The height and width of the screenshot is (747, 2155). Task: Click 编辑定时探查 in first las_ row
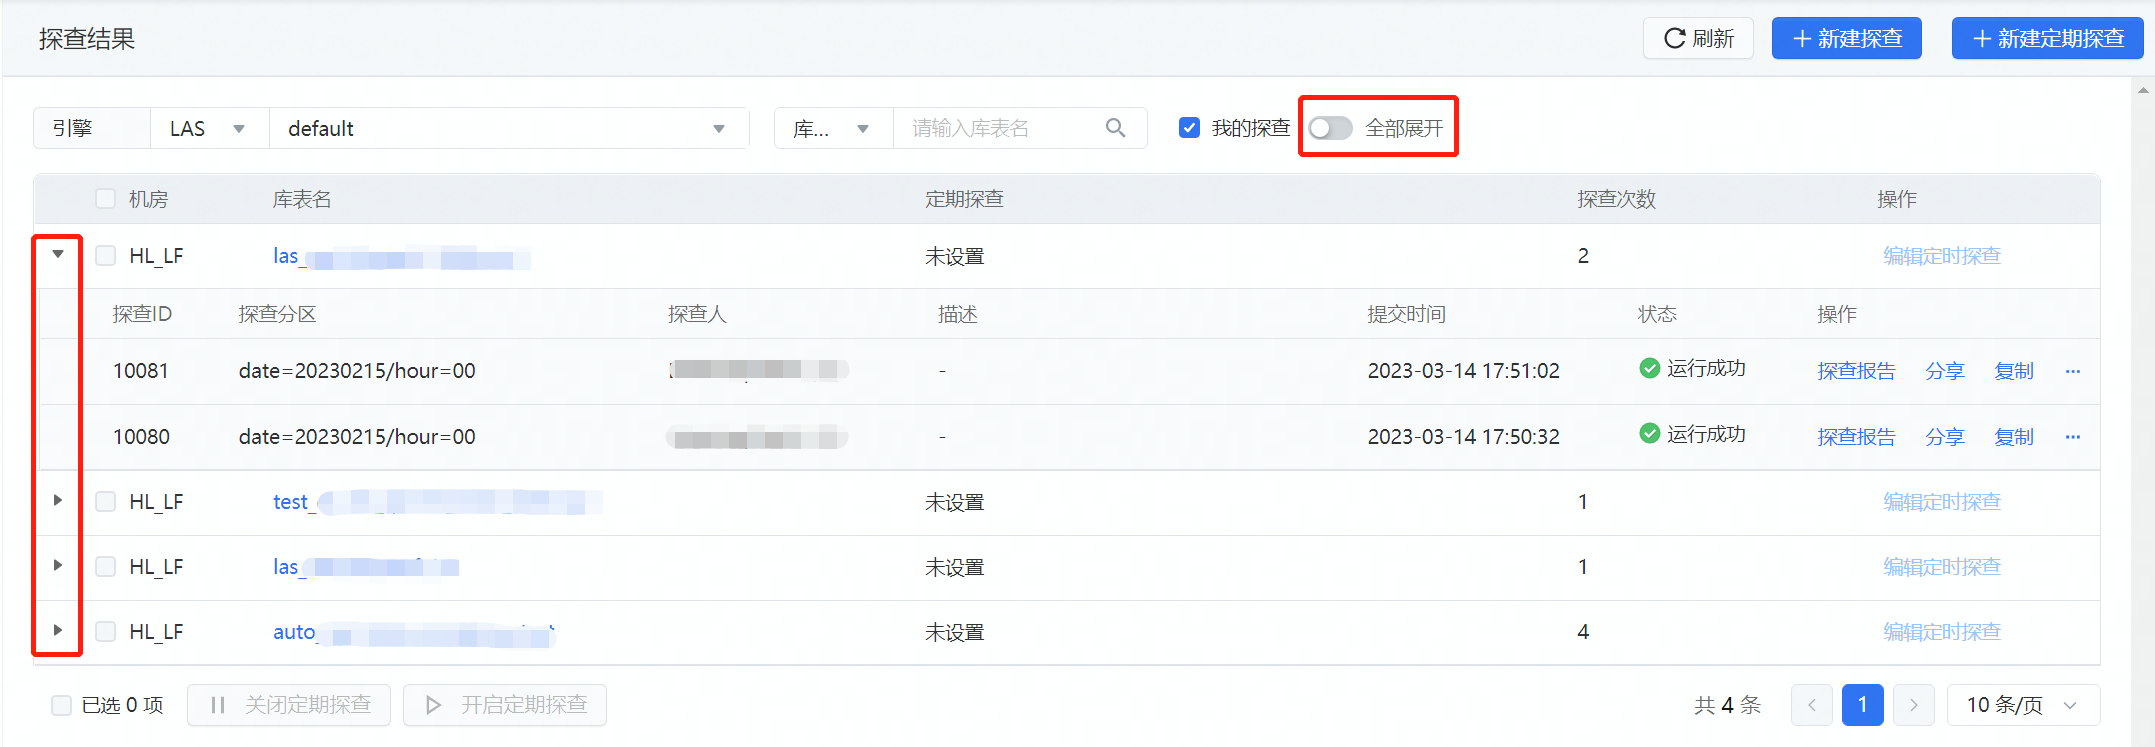pos(1942,256)
